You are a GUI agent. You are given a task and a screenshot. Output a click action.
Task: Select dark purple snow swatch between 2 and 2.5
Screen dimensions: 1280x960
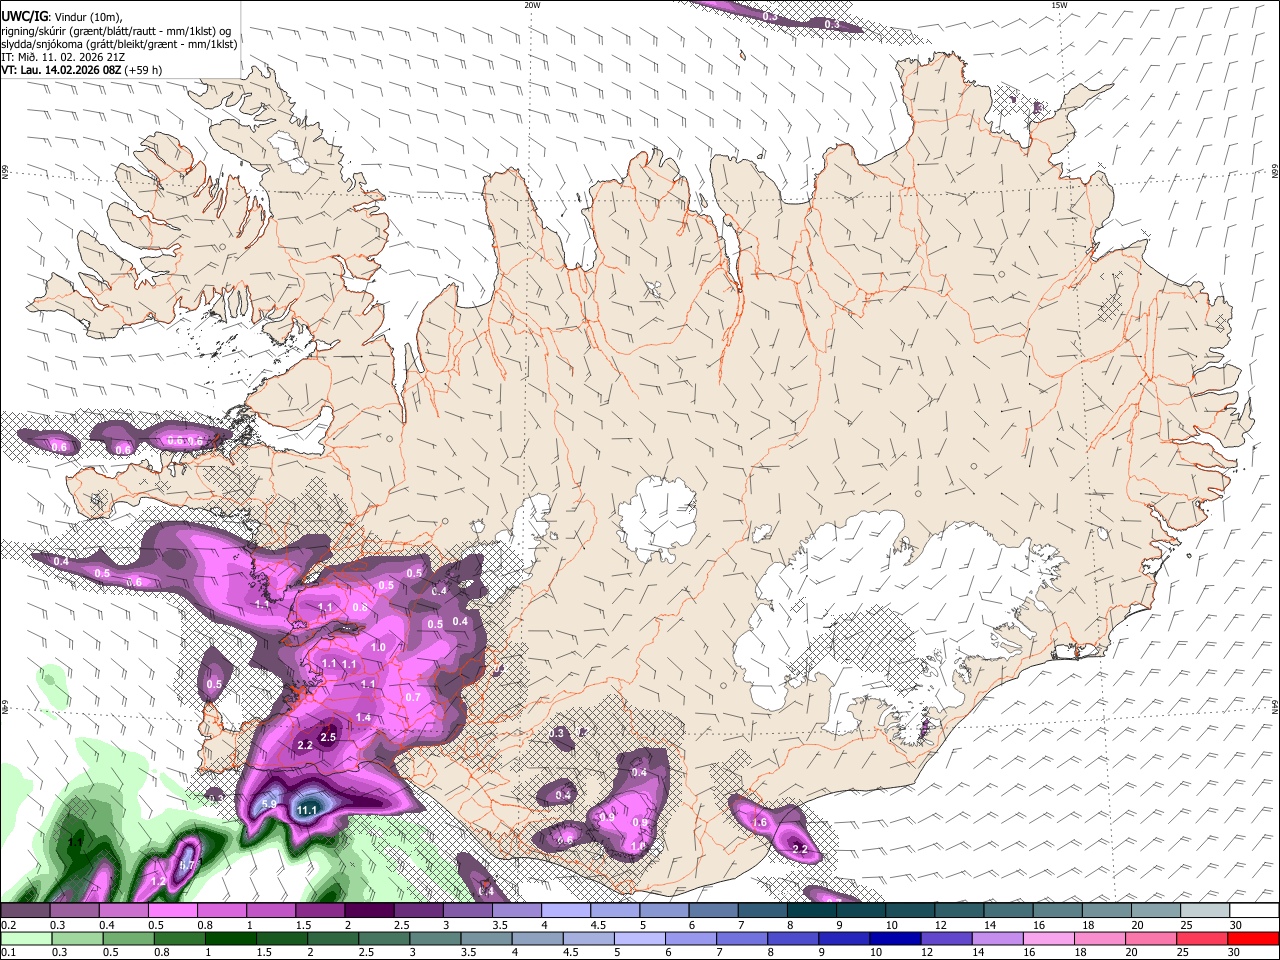[x=368, y=911]
